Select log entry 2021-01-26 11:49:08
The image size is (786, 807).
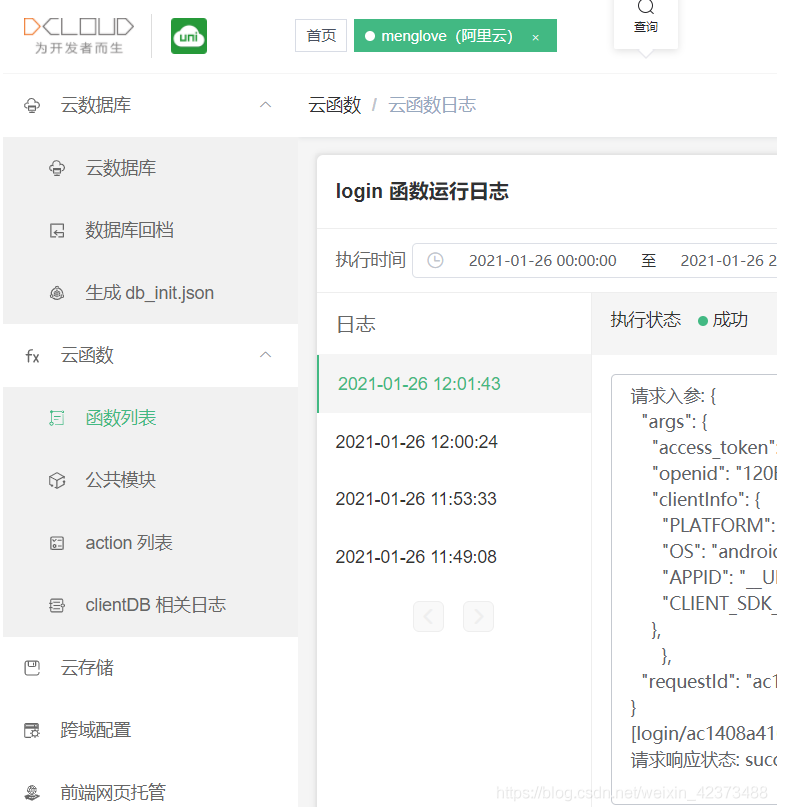416,557
